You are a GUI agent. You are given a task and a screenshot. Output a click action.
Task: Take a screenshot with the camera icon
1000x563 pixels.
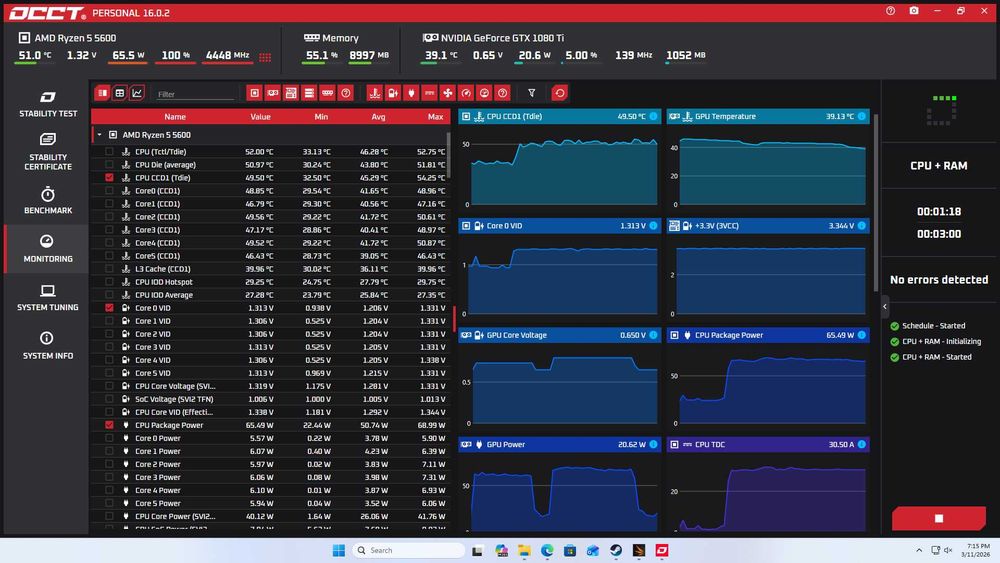[x=914, y=11]
